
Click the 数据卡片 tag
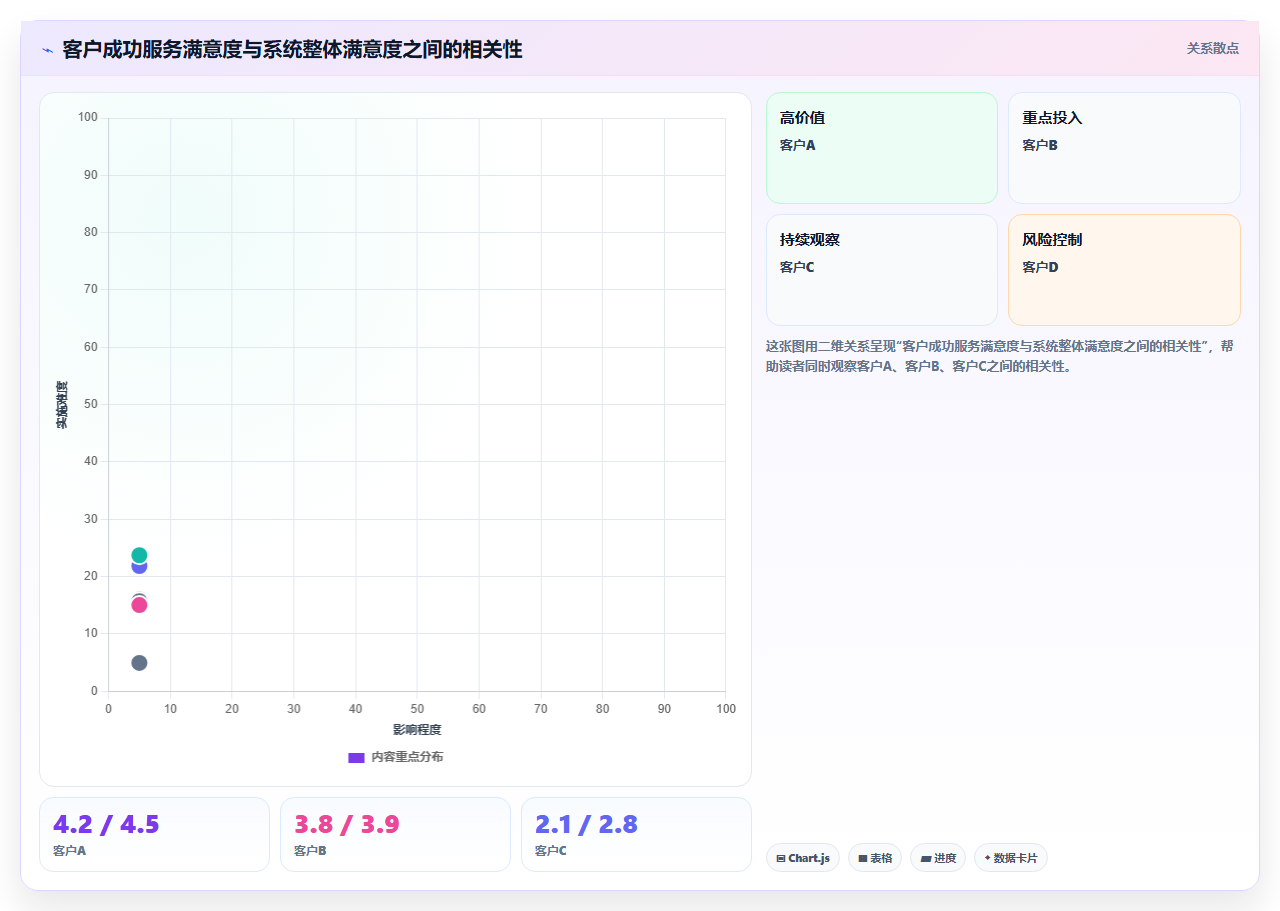pos(1011,858)
